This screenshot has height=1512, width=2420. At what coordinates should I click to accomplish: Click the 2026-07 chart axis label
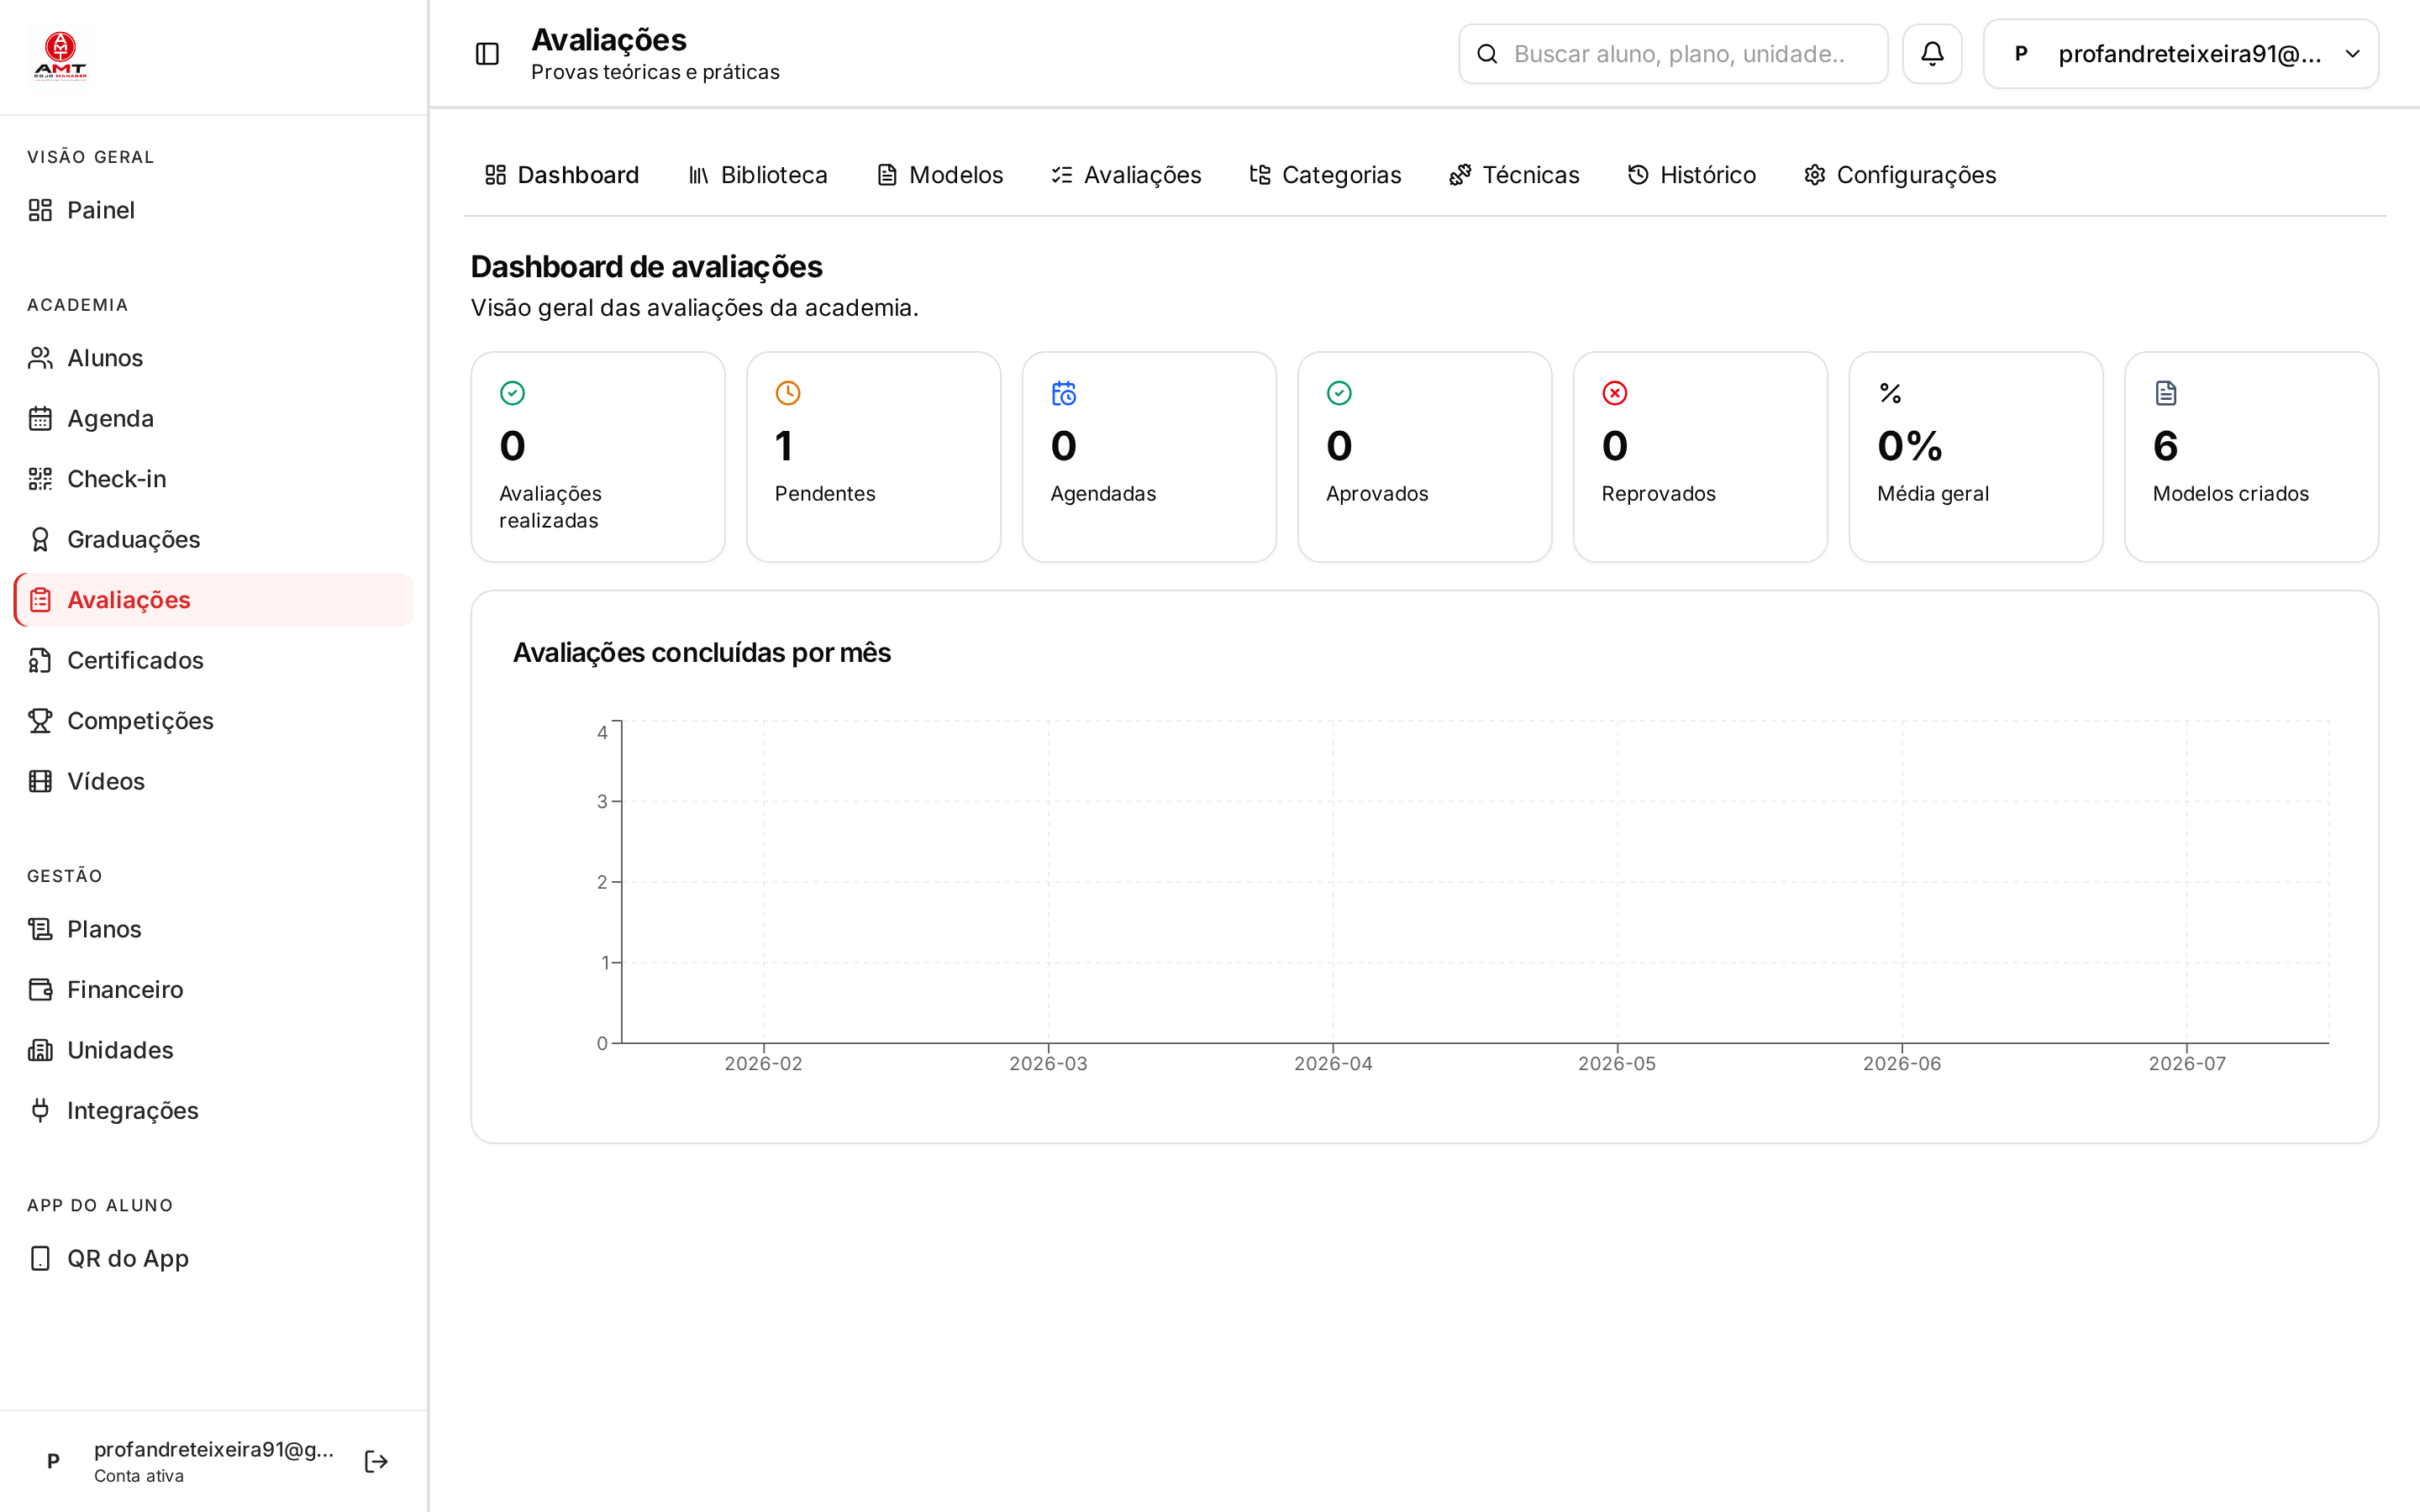pyautogui.click(x=2187, y=1064)
